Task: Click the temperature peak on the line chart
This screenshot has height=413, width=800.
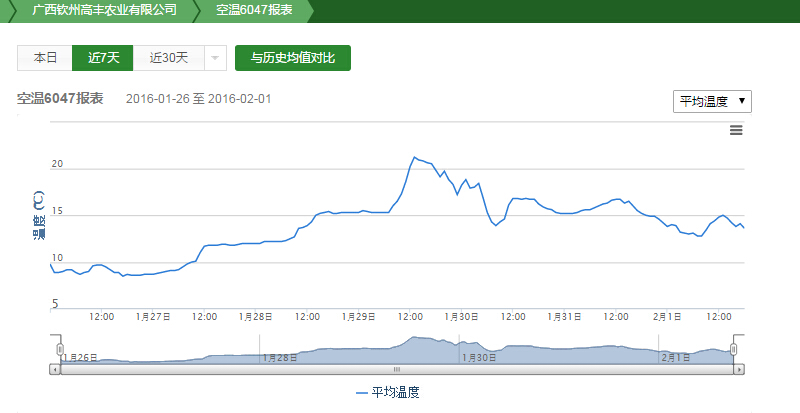Action: (414, 157)
